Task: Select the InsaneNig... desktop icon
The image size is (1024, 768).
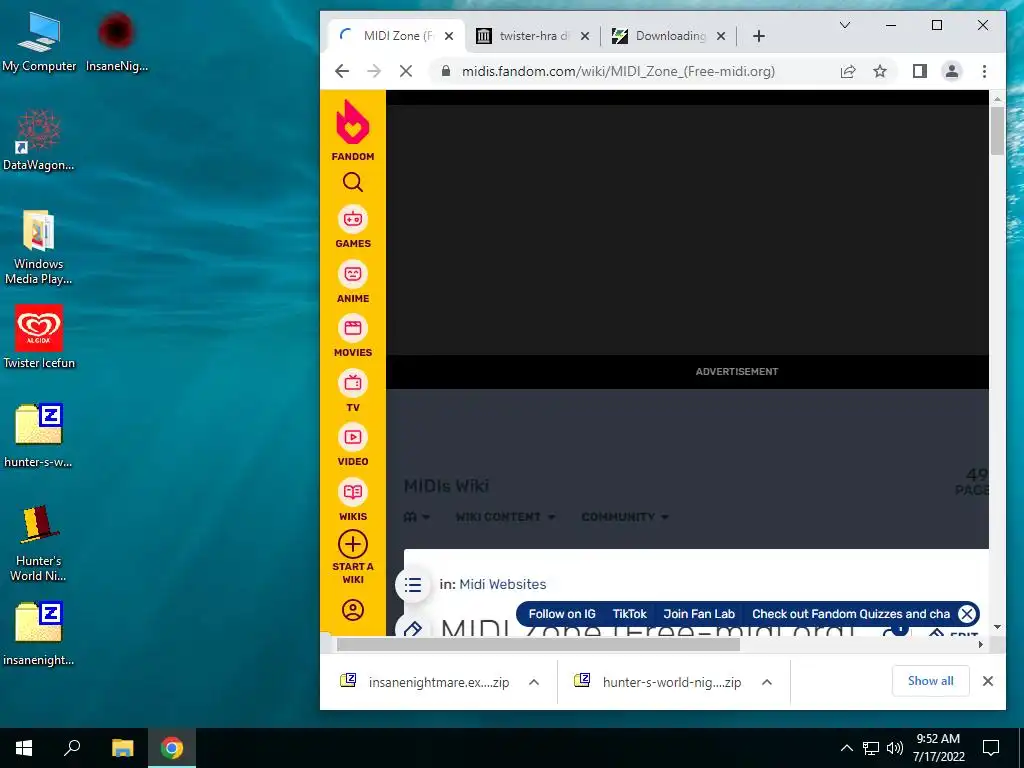Action: tap(116, 42)
